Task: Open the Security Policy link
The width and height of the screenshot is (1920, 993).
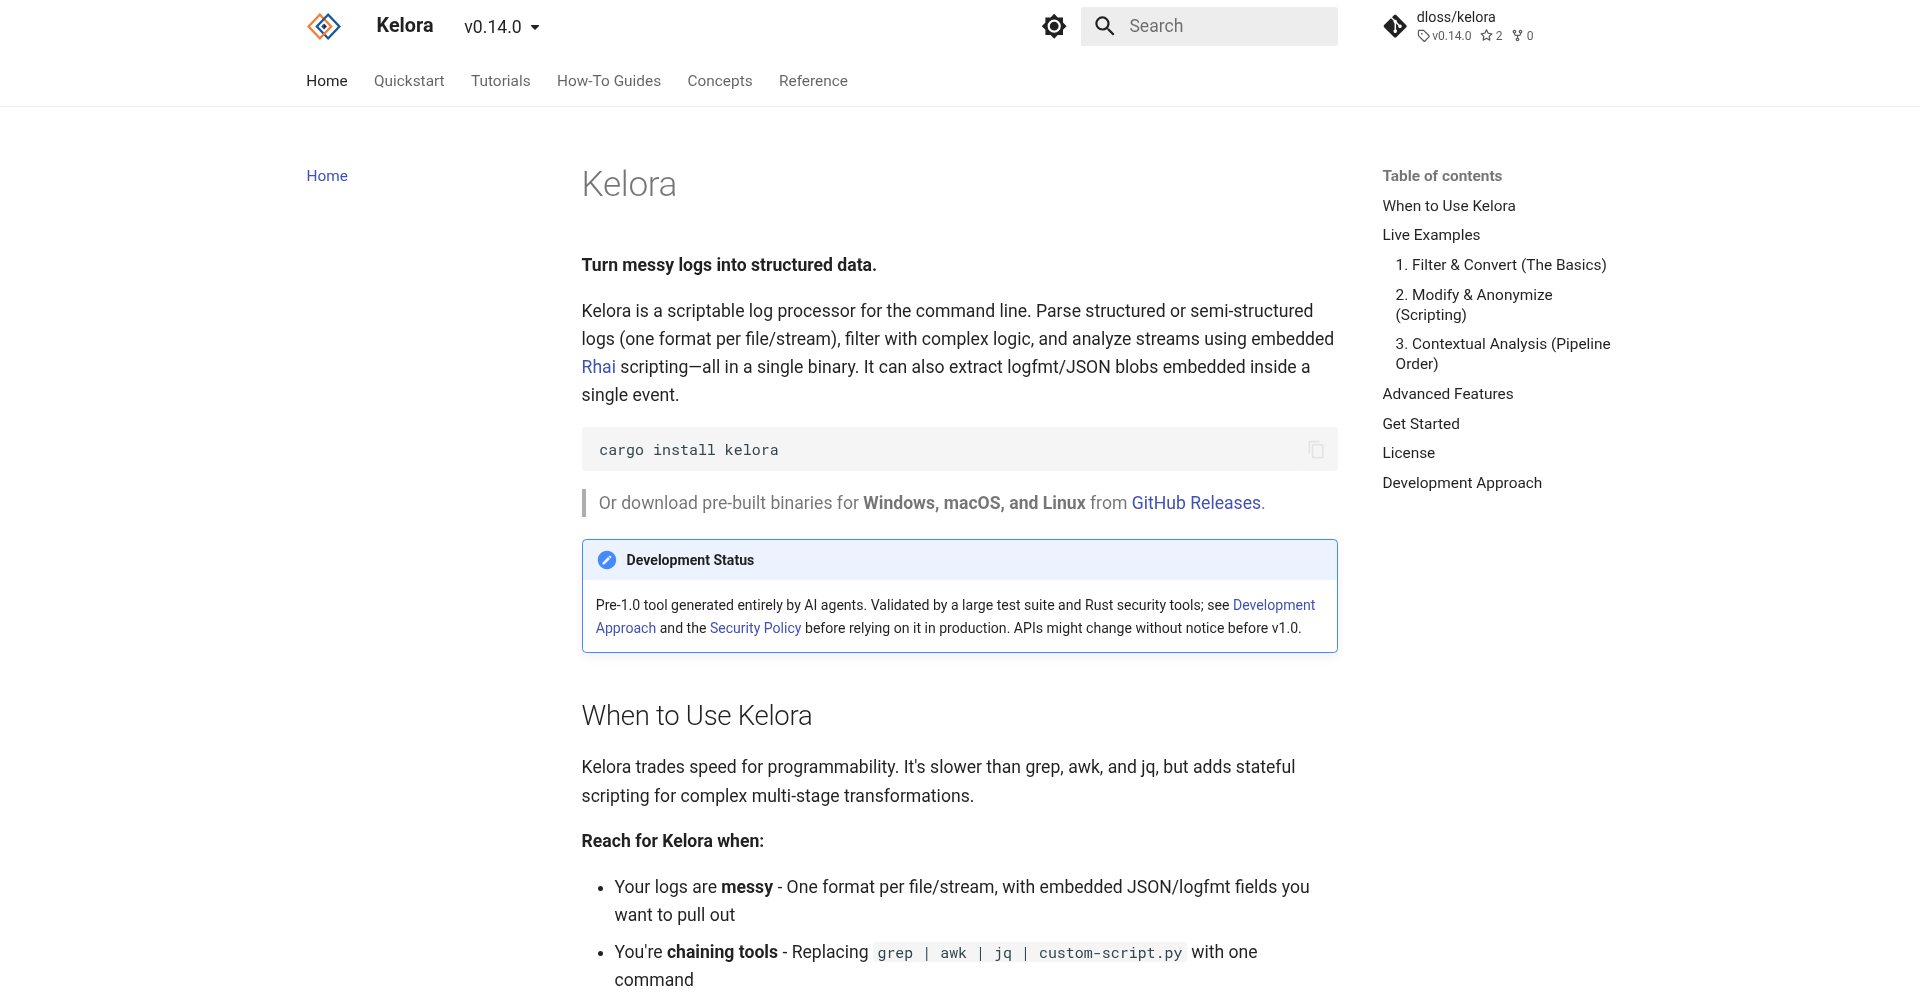Action: pos(755,628)
